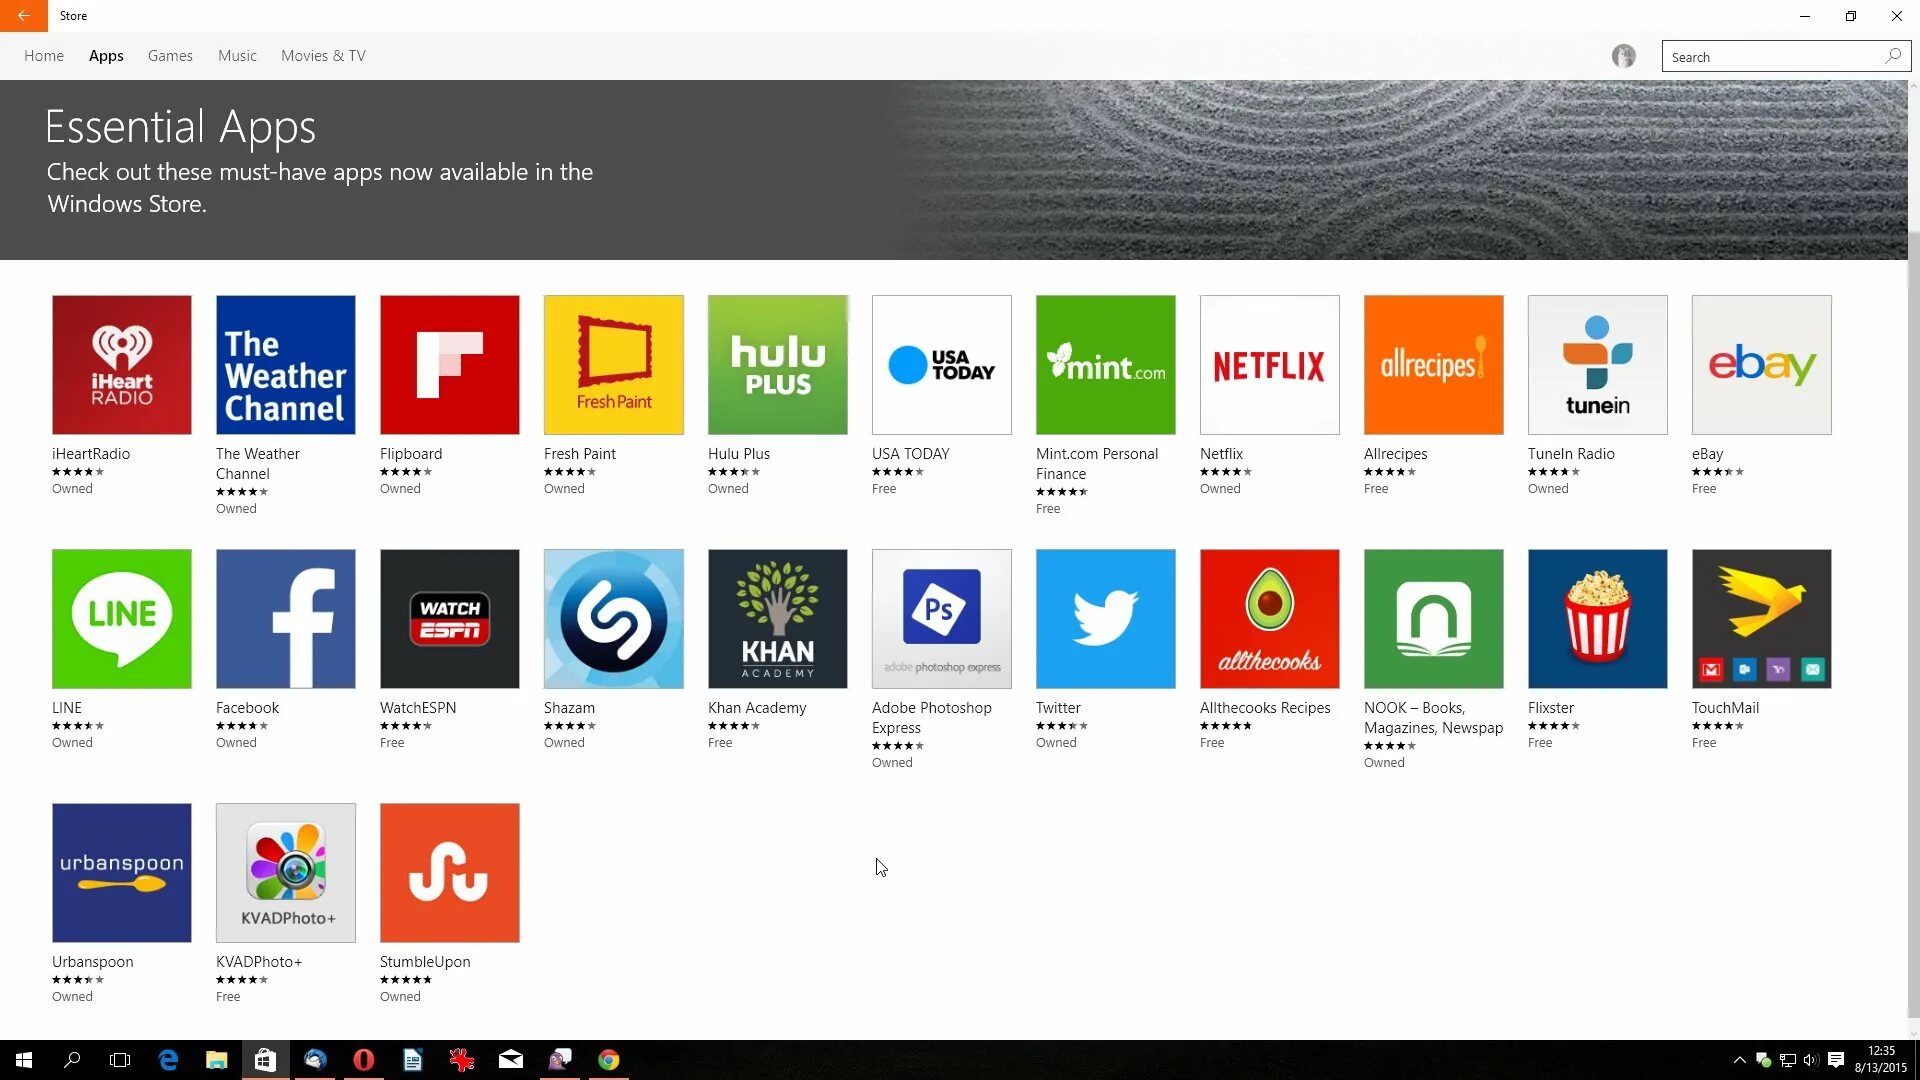The image size is (1920, 1080).
Task: Open the Movies & TV section
Action: [322, 55]
